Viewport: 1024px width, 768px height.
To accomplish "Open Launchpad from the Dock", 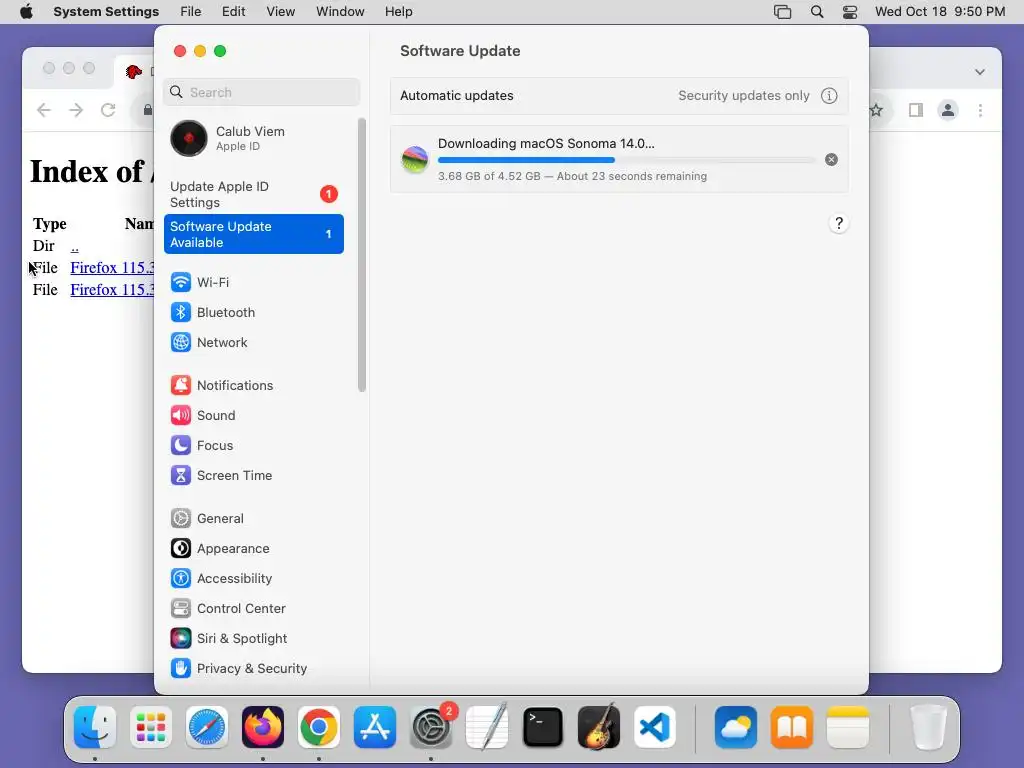I will [151, 727].
